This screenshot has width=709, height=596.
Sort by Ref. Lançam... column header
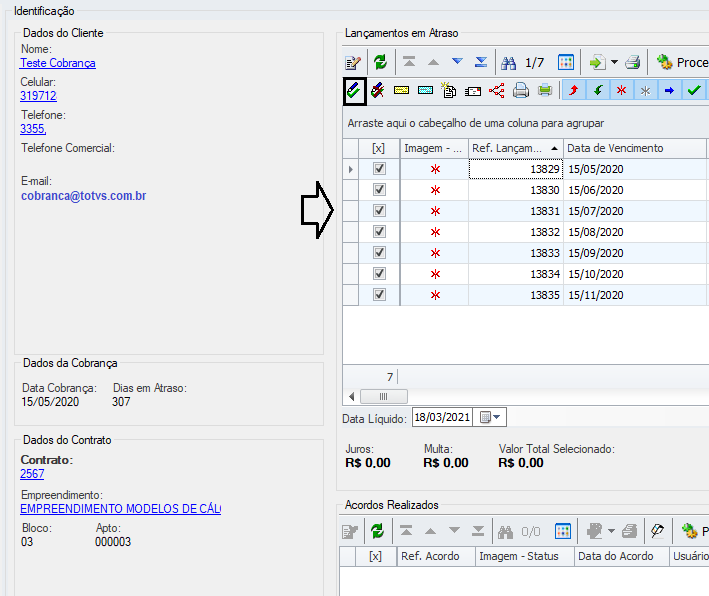(x=515, y=148)
